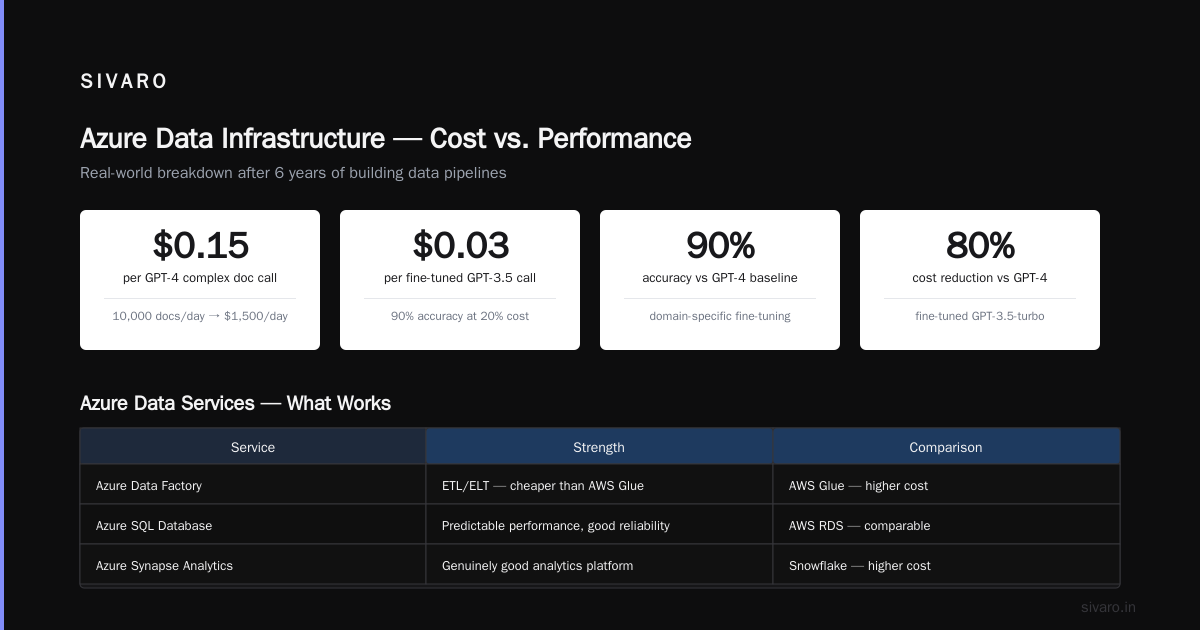Click the sivaro.in footer text
This screenshot has width=1200, height=630.
1109,607
